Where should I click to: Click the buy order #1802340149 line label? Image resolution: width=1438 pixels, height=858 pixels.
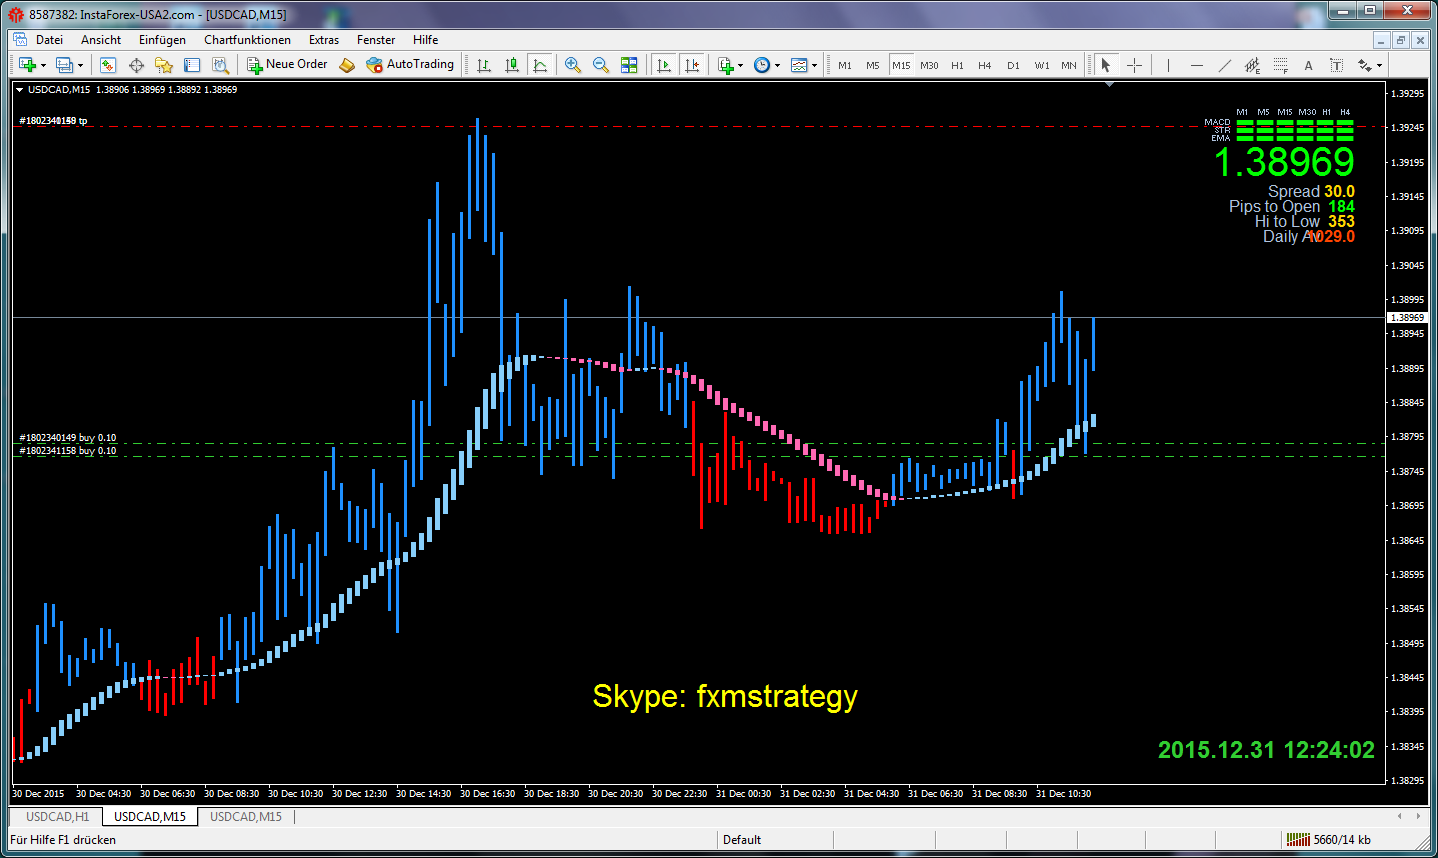(x=67, y=438)
